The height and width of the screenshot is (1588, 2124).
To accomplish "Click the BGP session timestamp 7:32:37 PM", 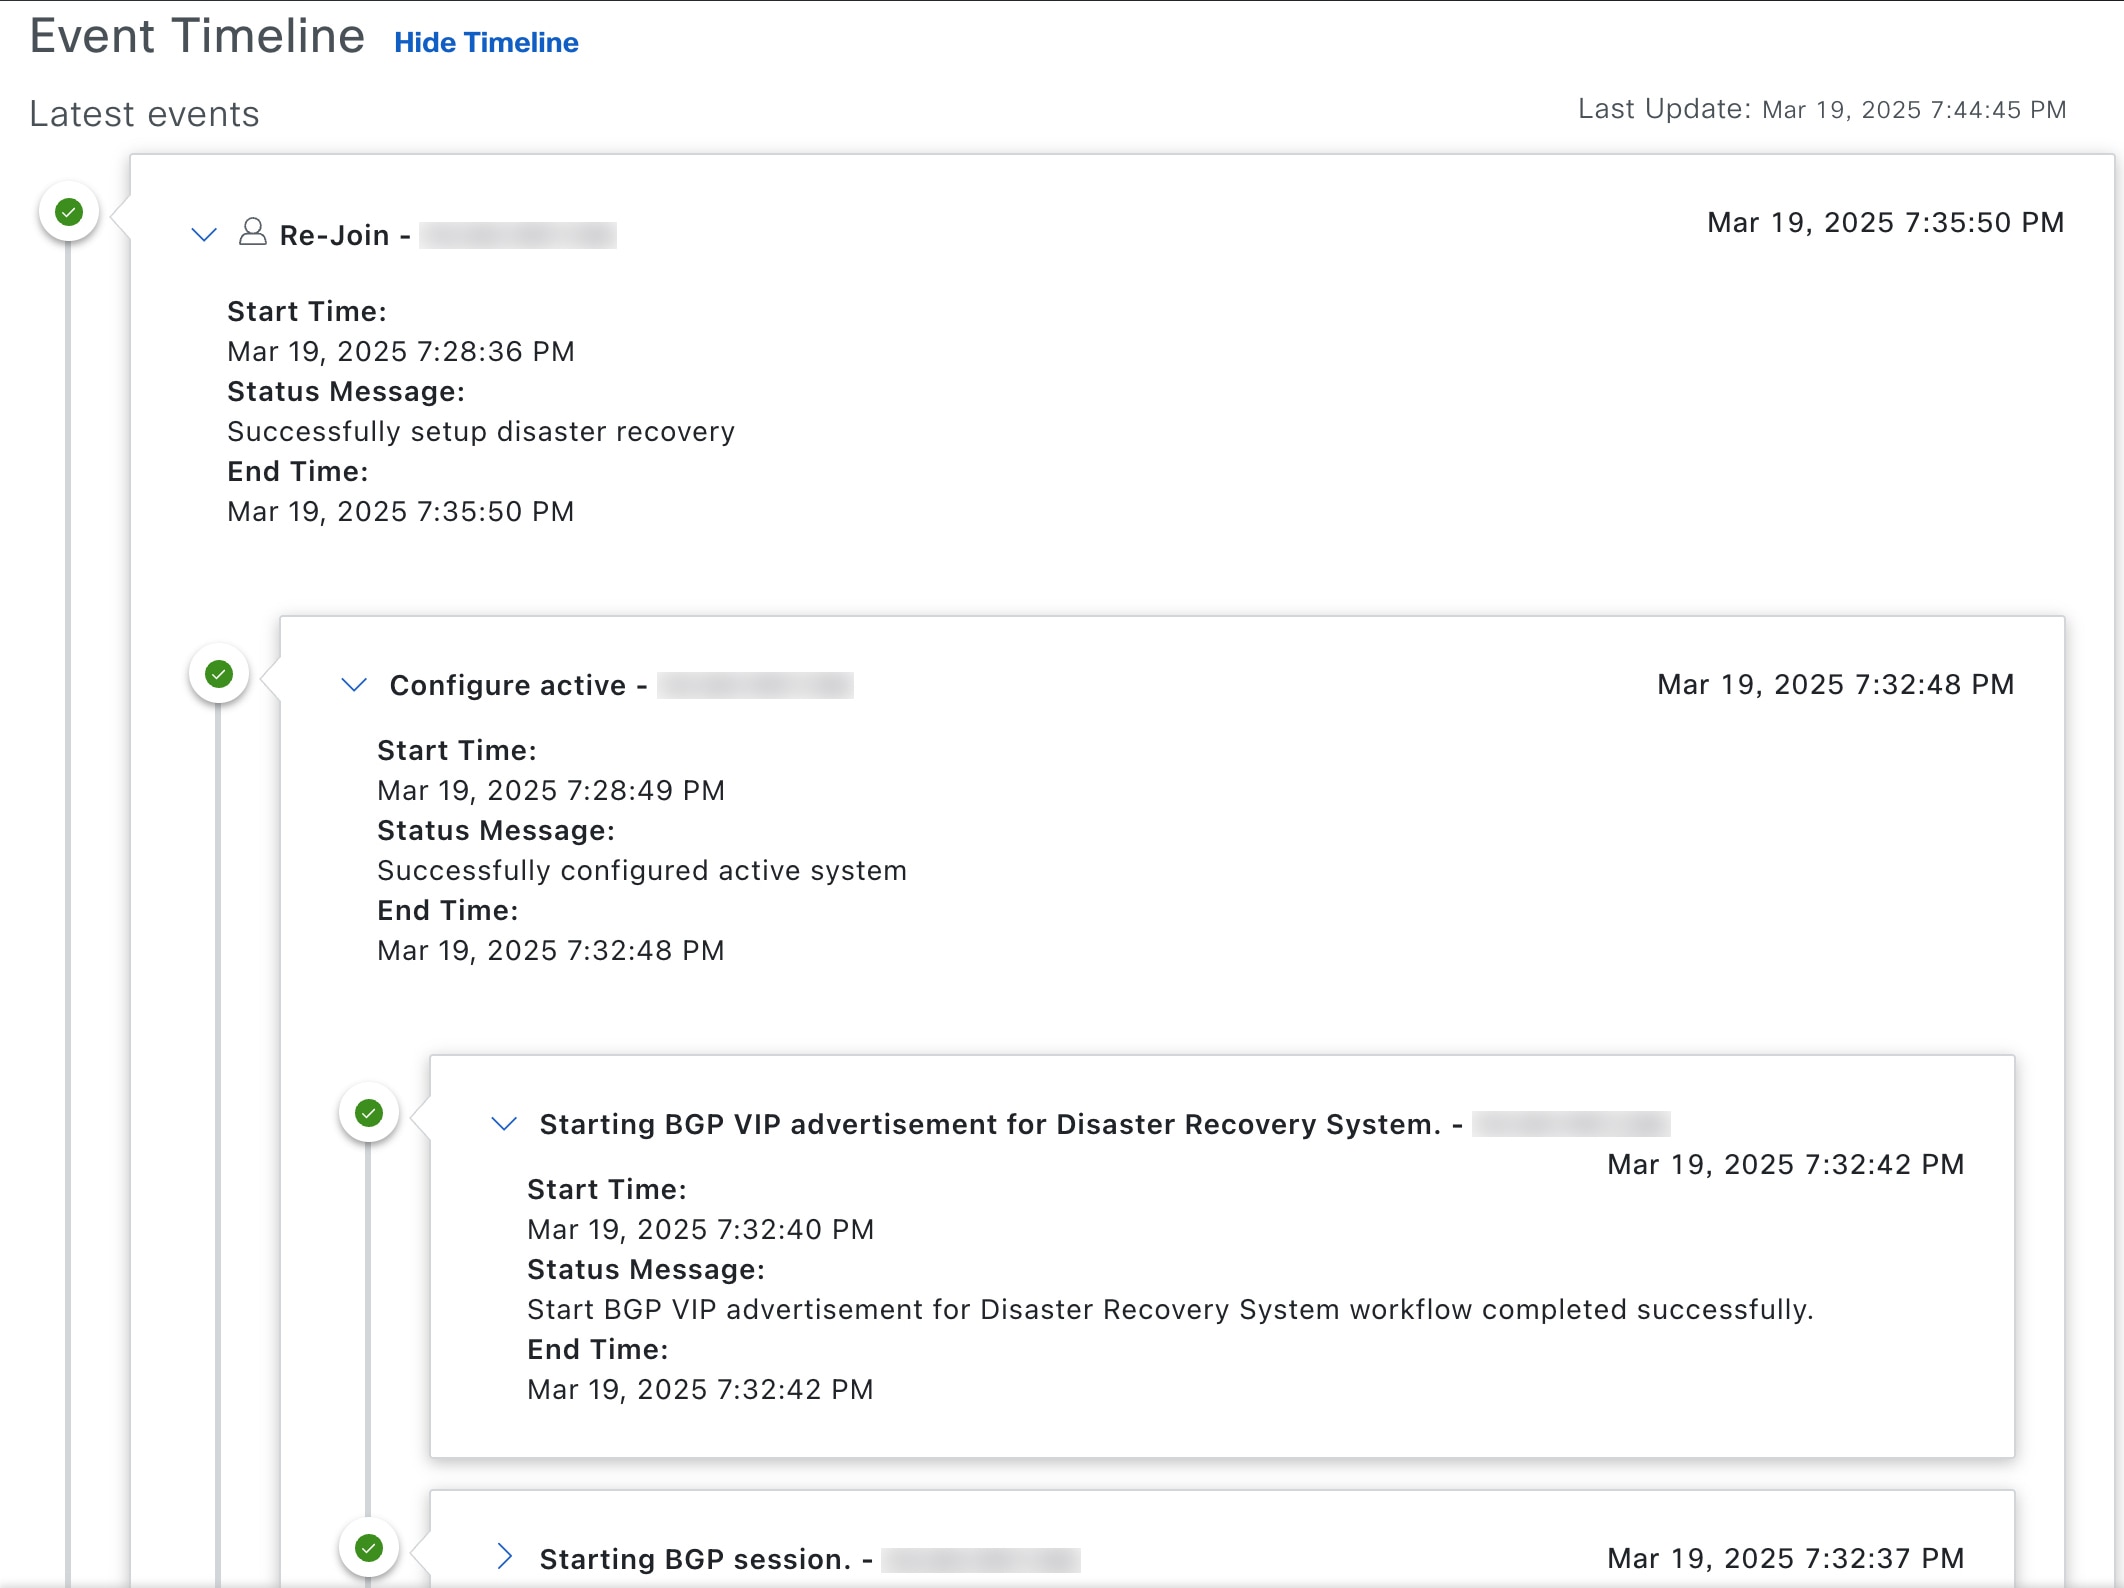I will click(x=1785, y=1559).
